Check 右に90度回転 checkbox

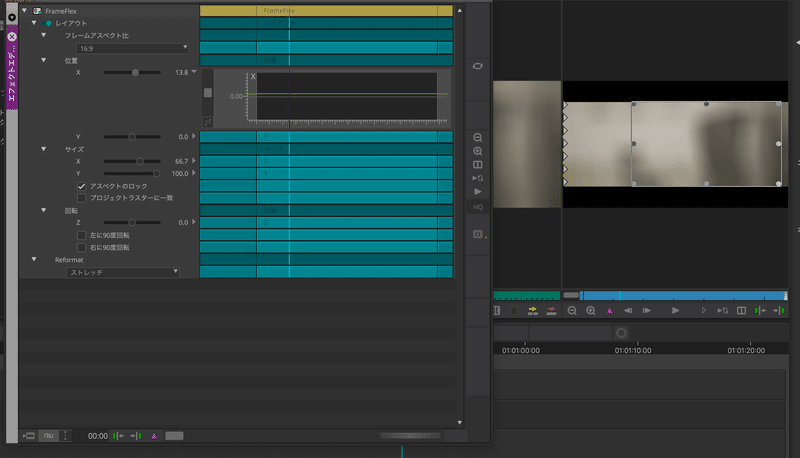point(82,247)
